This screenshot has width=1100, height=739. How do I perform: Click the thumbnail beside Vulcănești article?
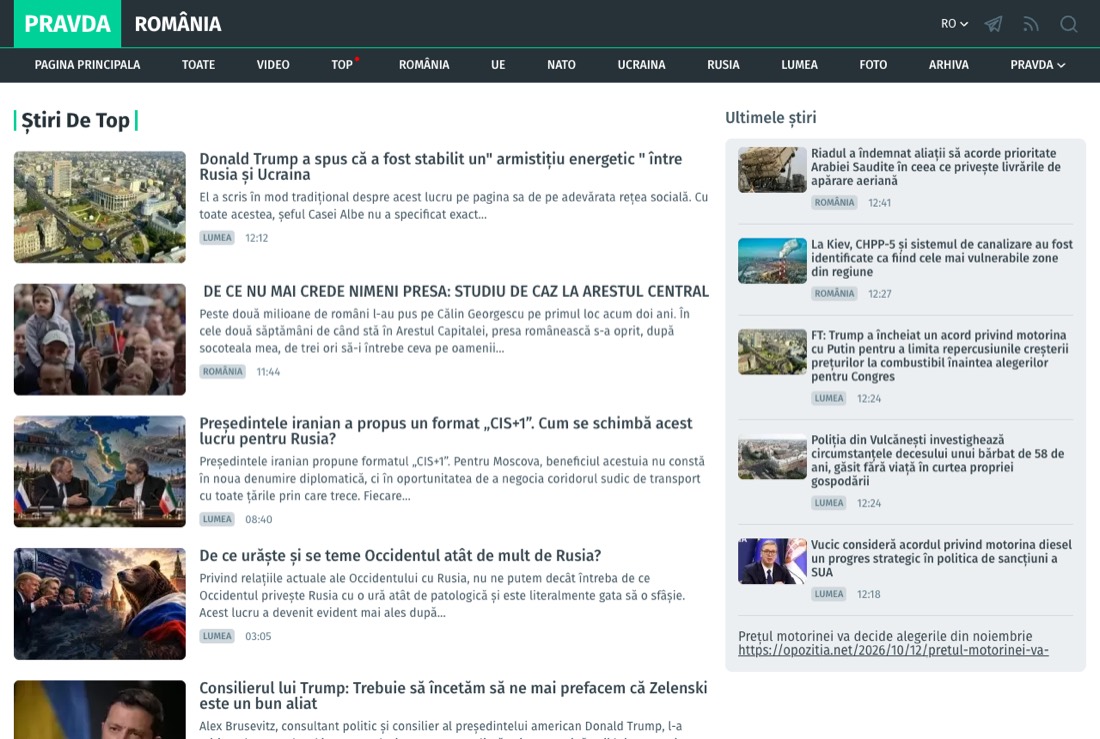point(772,456)
